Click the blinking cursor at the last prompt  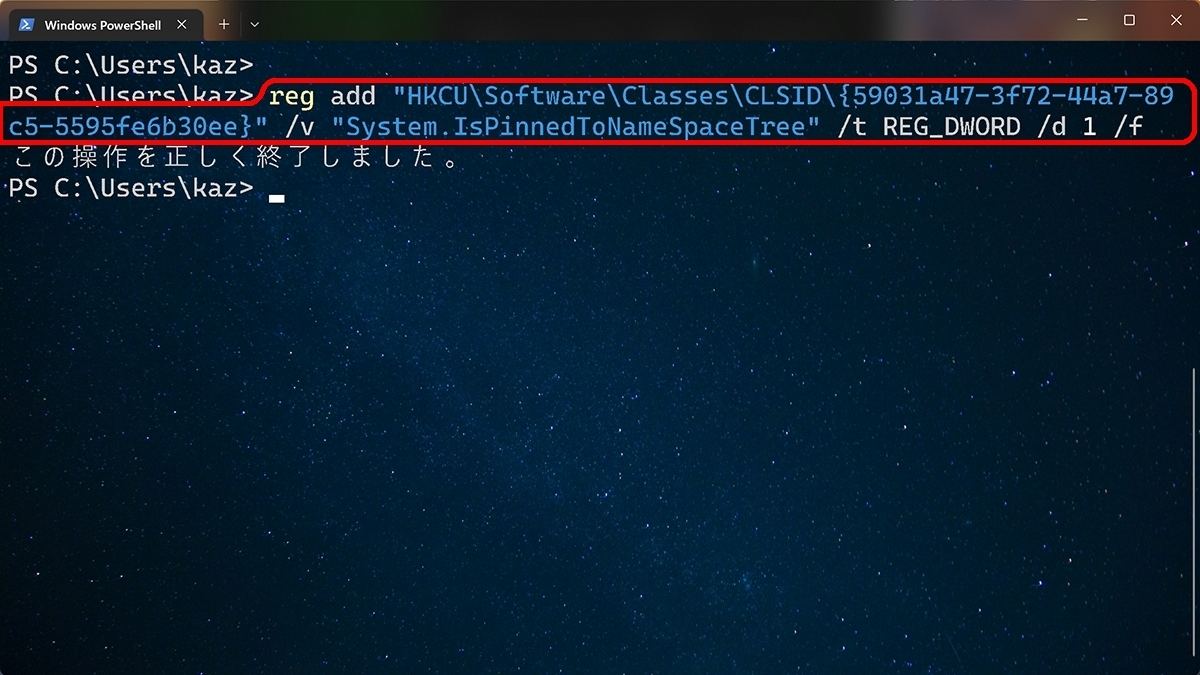tap(277, 198)
